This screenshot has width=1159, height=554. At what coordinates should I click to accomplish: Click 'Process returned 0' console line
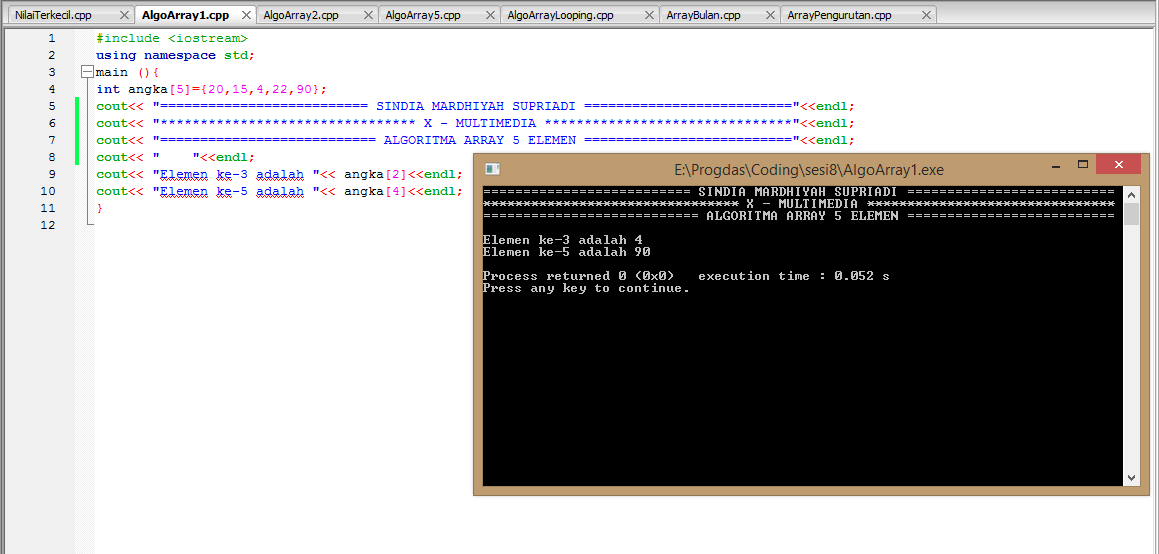[x=686, y=276]
